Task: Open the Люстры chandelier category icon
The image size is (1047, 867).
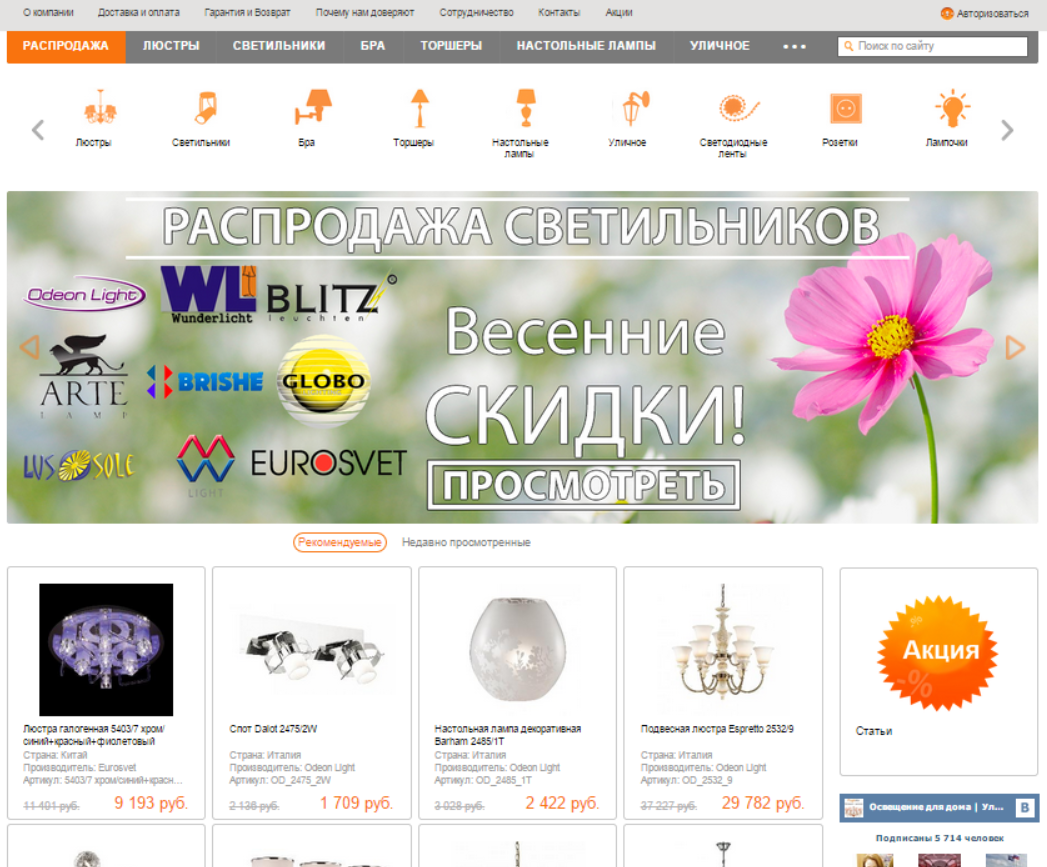Action: [99, 108]
